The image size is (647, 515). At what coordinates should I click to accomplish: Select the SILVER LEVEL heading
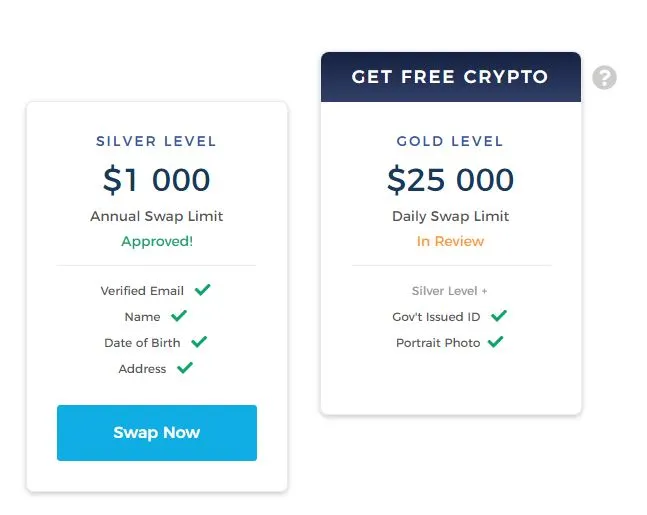[156, 141]
